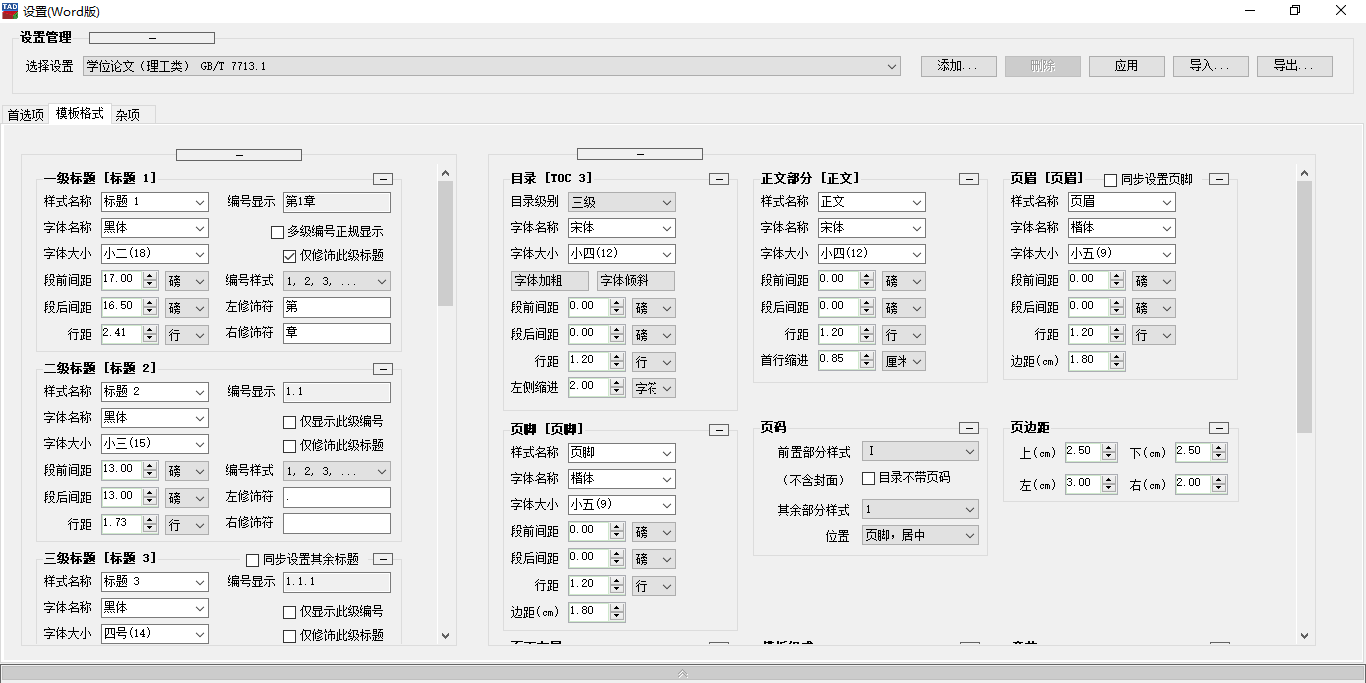Enable the 多级编号正规显示 checkbox
This screenshot has width=1366, height=683.
[278, 232]
